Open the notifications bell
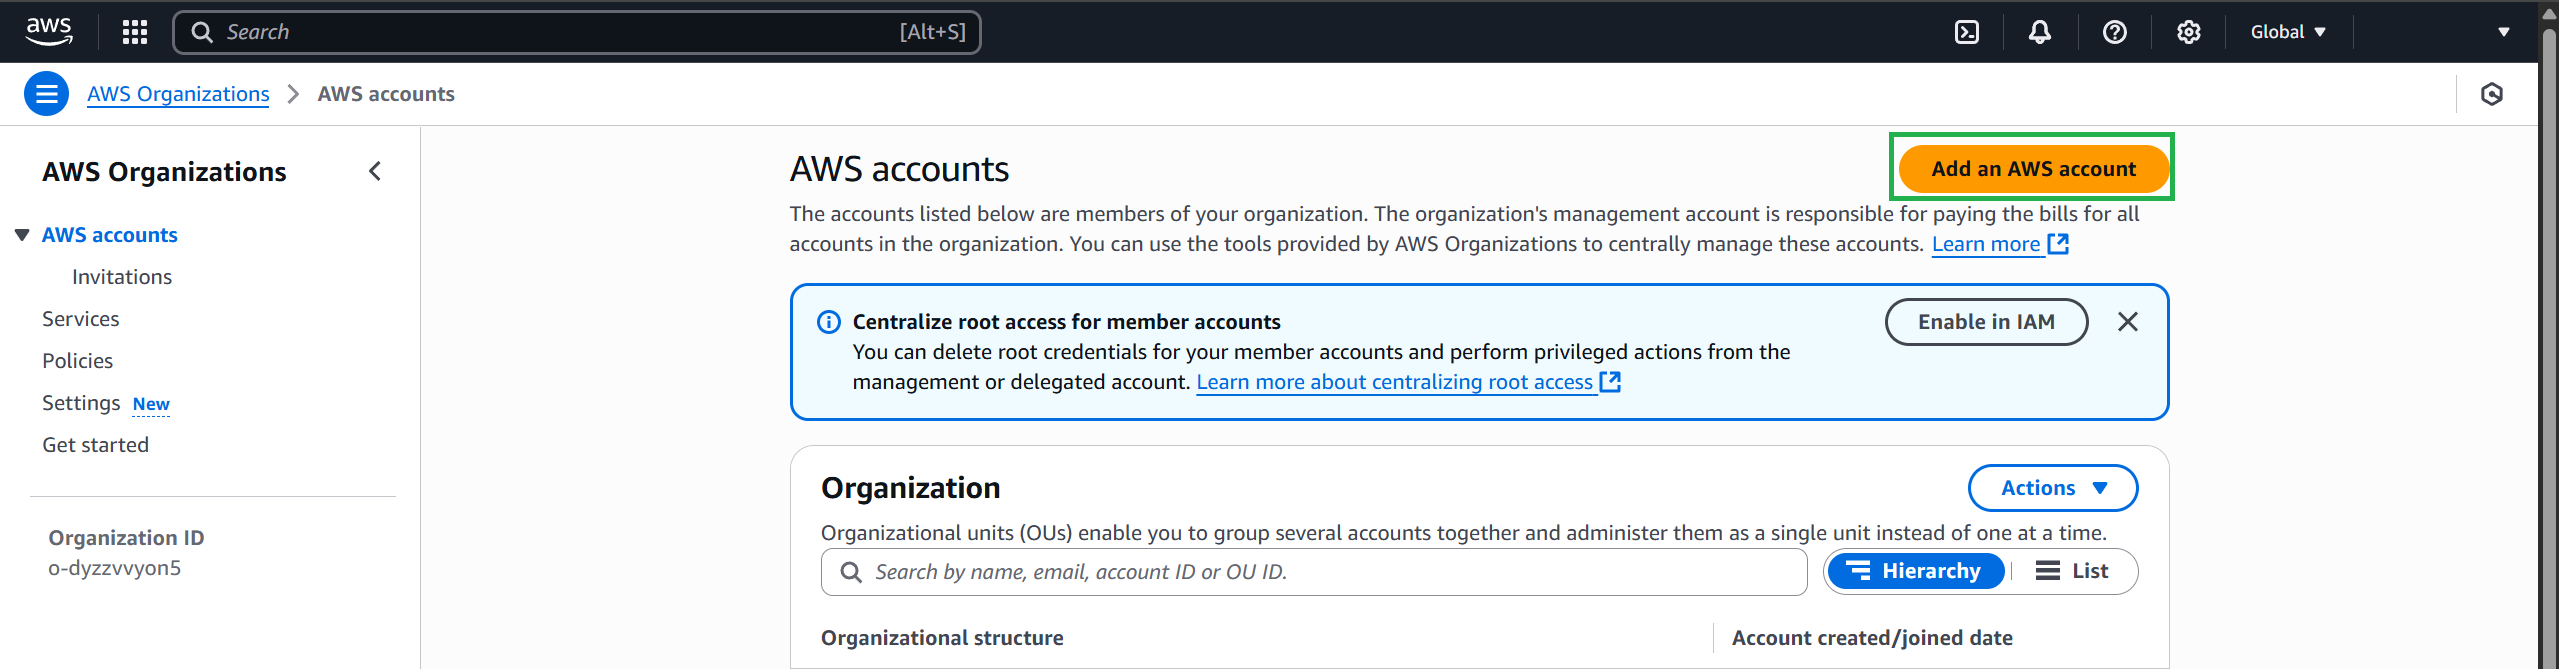Screen dimensions: 2559x669 click(2039, 32)
